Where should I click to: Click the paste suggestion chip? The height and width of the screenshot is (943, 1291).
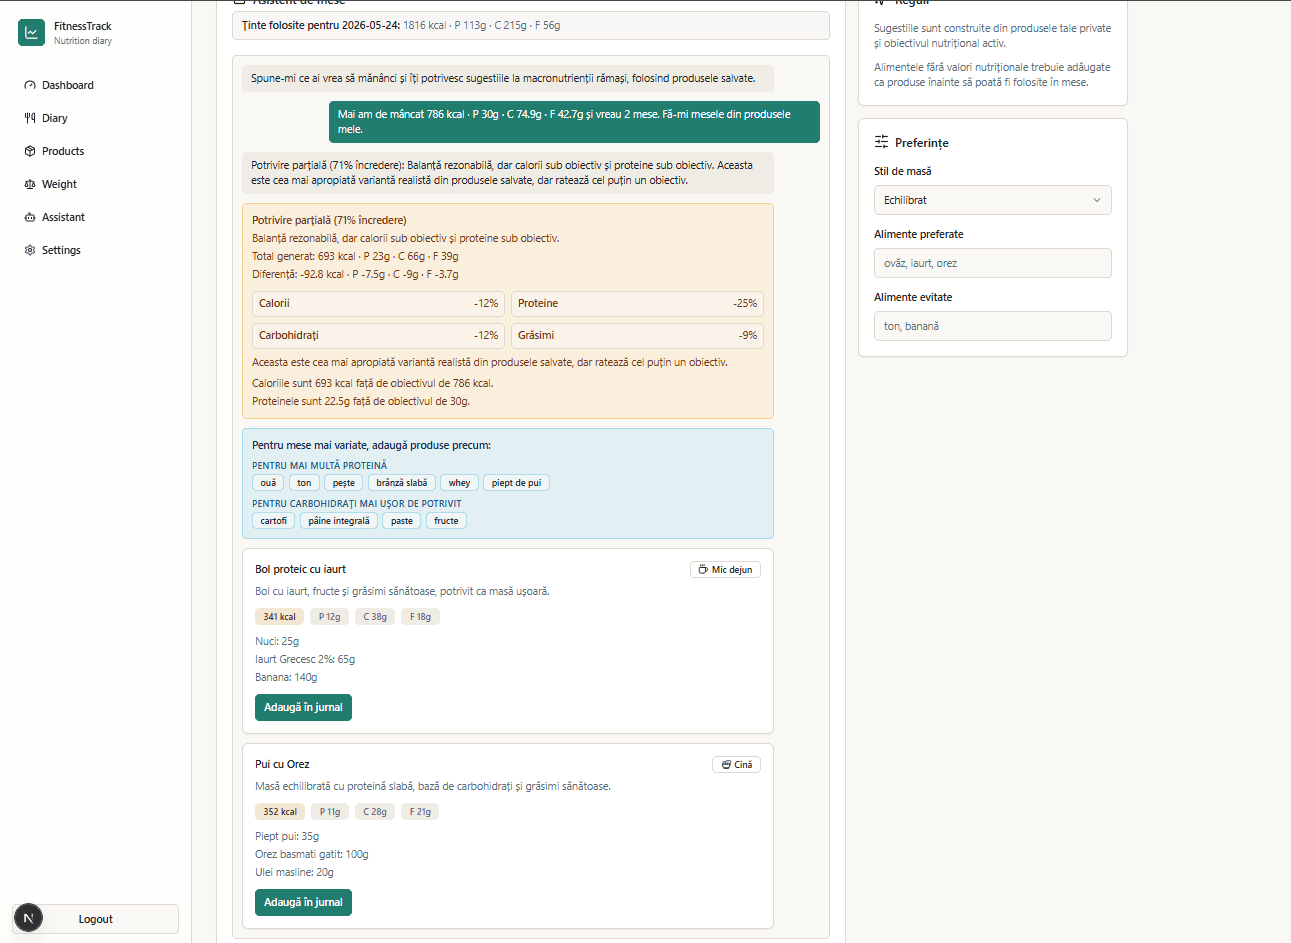point(402,521)
